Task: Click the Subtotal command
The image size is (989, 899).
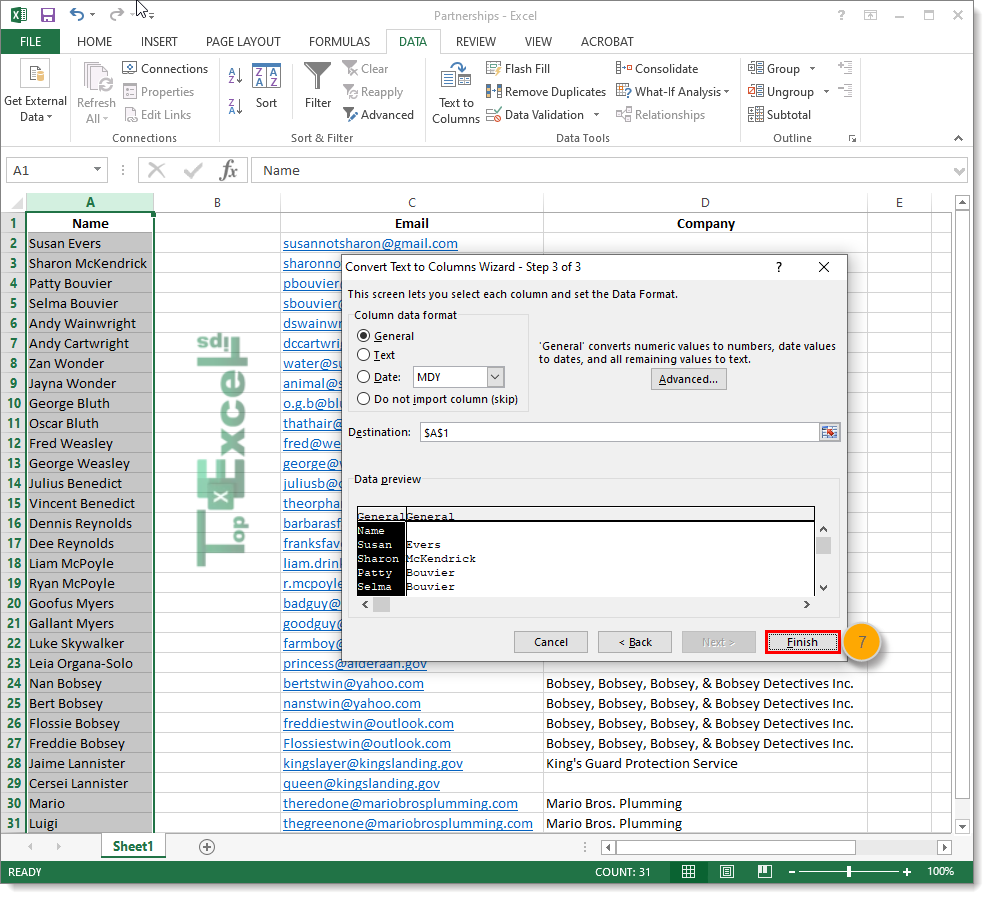Action: coord(780,115)
